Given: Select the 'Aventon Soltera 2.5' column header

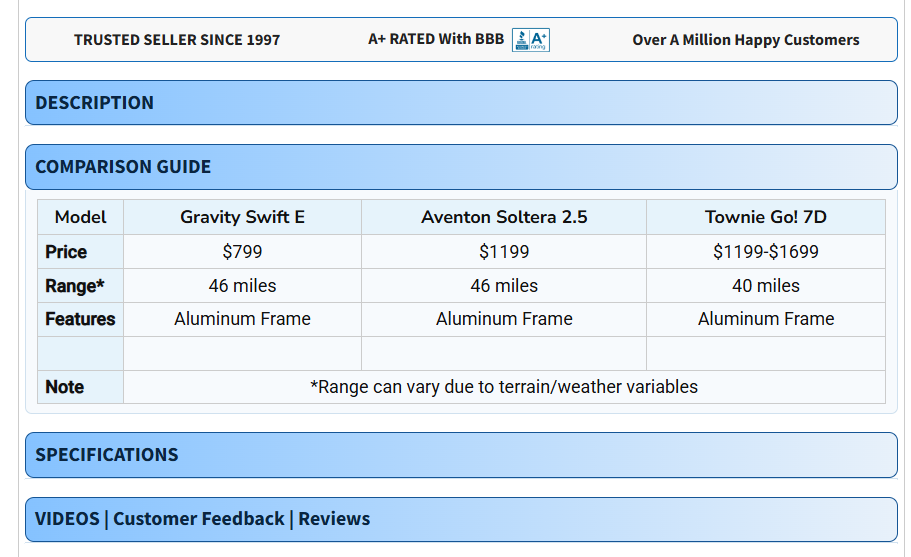Looking at the screenshot, I should coord(504,217).
